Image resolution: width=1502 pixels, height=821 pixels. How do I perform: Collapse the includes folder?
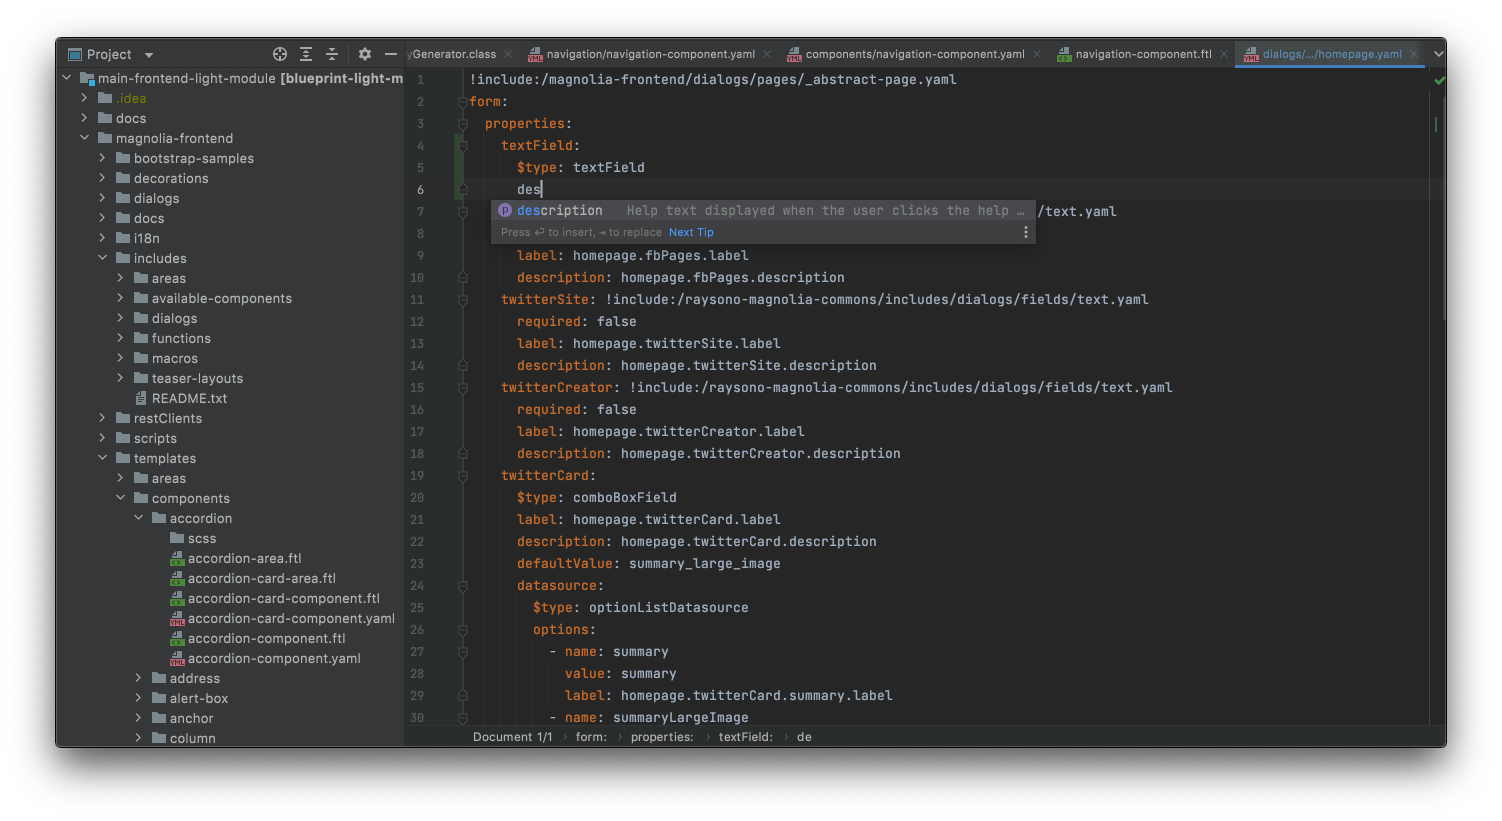pos(102,258)
